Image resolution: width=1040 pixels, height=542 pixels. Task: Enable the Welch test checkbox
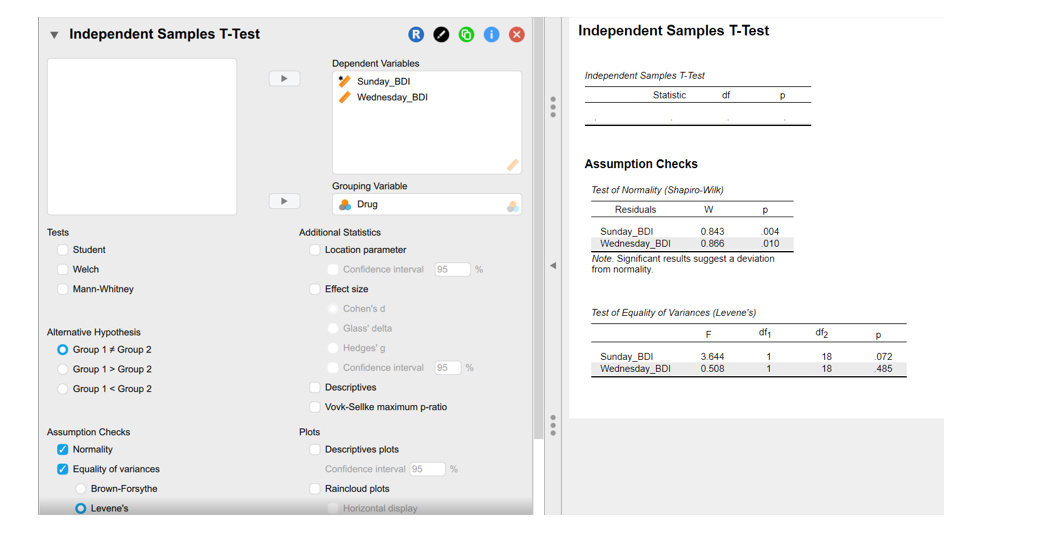(63, 269)
